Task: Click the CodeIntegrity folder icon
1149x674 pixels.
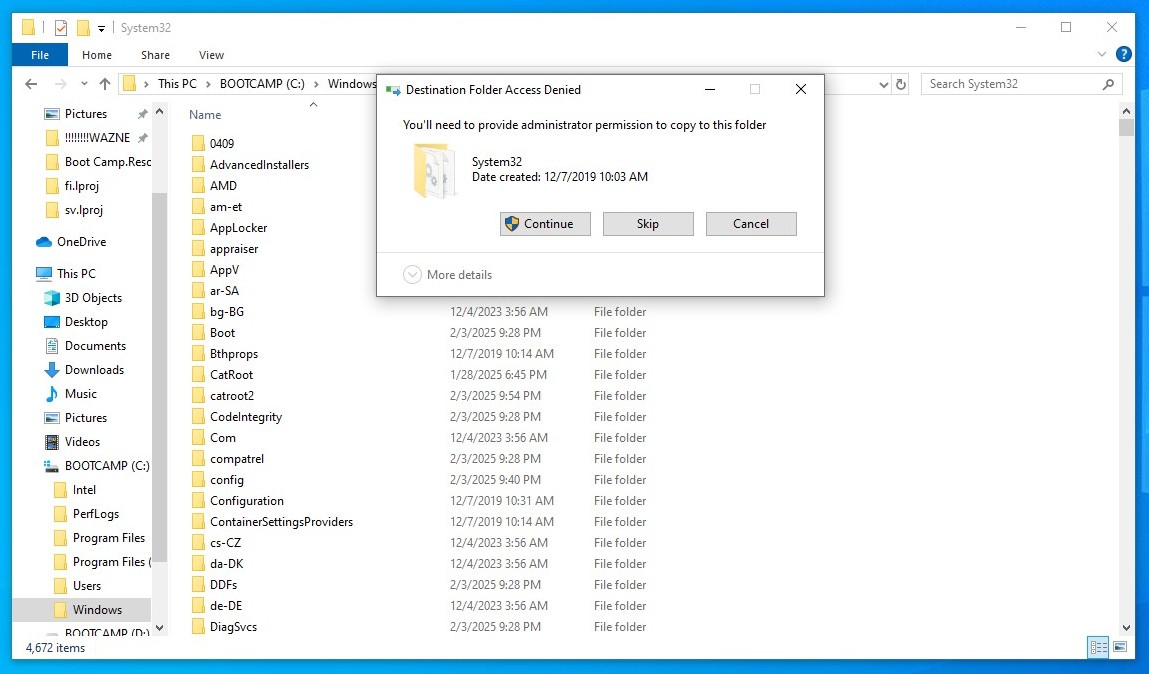Action: [198, 417]
